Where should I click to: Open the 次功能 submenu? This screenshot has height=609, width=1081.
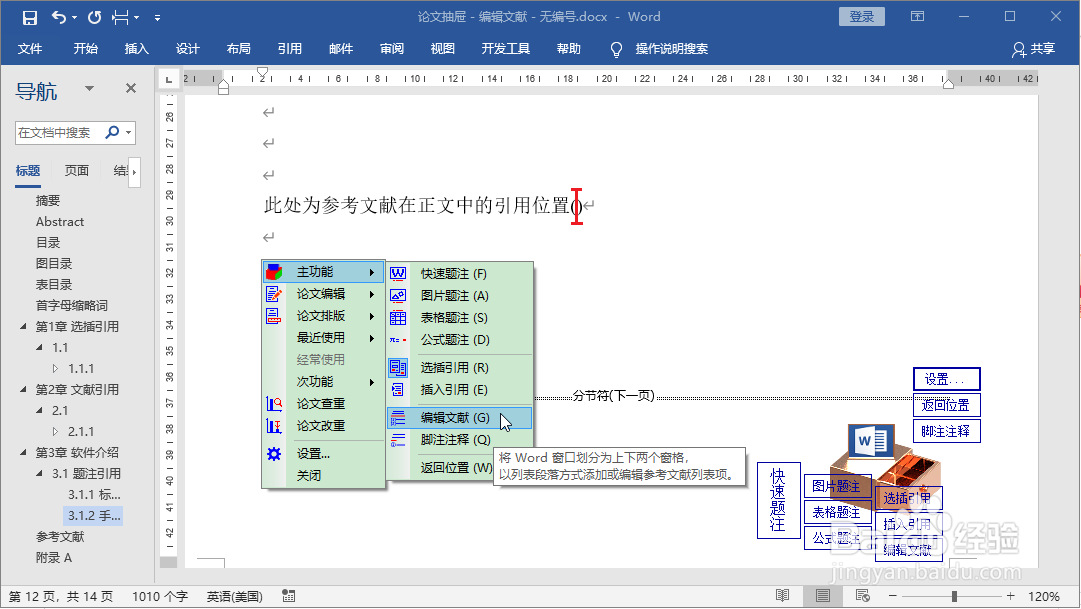tap(323, 381)
